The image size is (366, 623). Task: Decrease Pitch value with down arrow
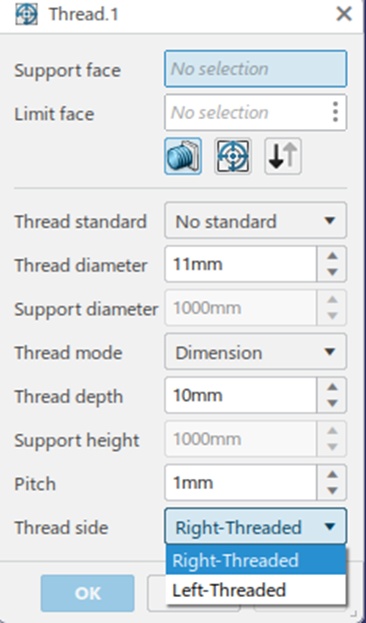(x=332, y=491)
